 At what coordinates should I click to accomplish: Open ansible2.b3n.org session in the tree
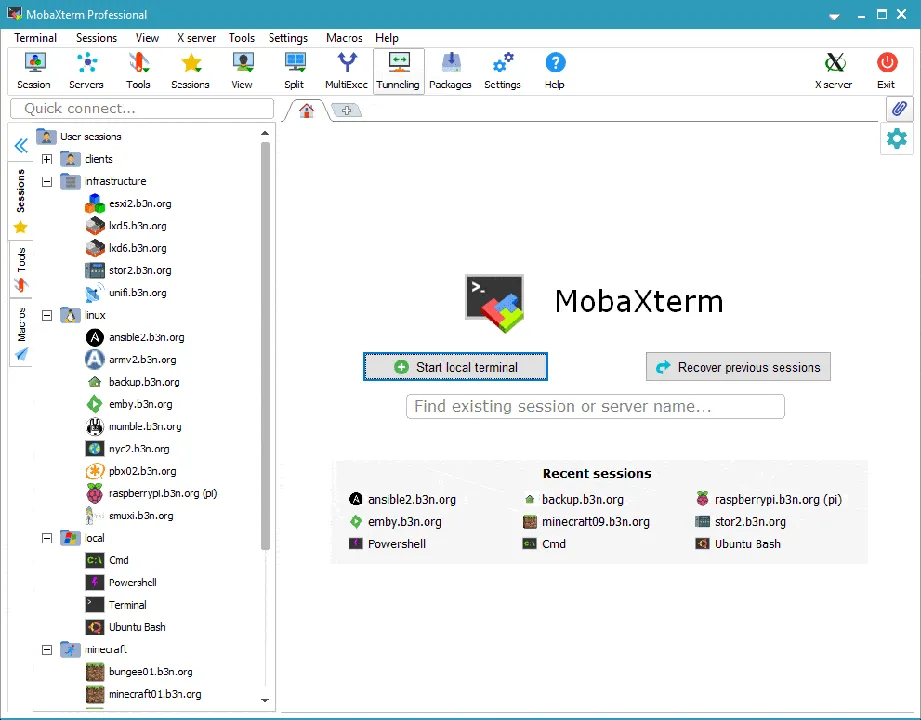pyautogui.click(x=136, y=338)
